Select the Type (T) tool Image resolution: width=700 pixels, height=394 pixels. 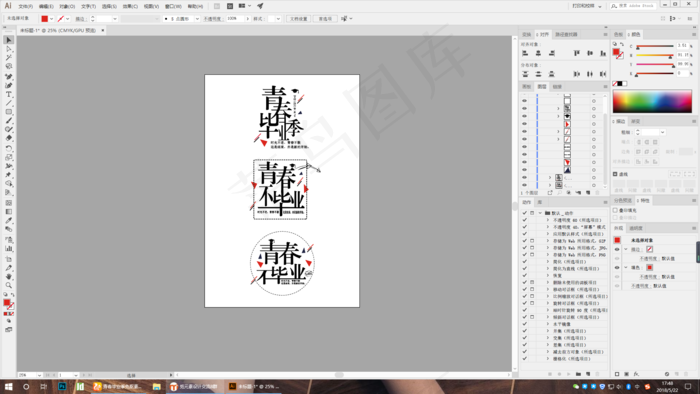(8, 95)
